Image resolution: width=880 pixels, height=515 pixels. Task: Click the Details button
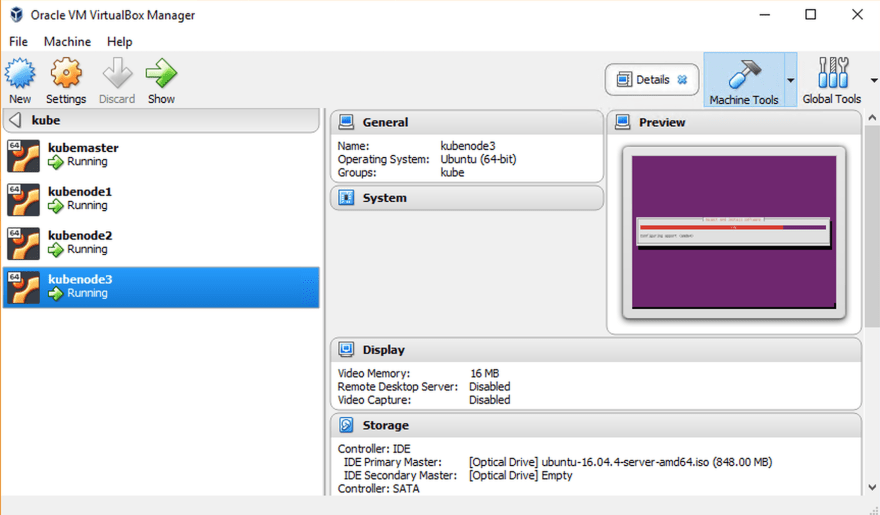pyautogui.click(x=652, y=80)
